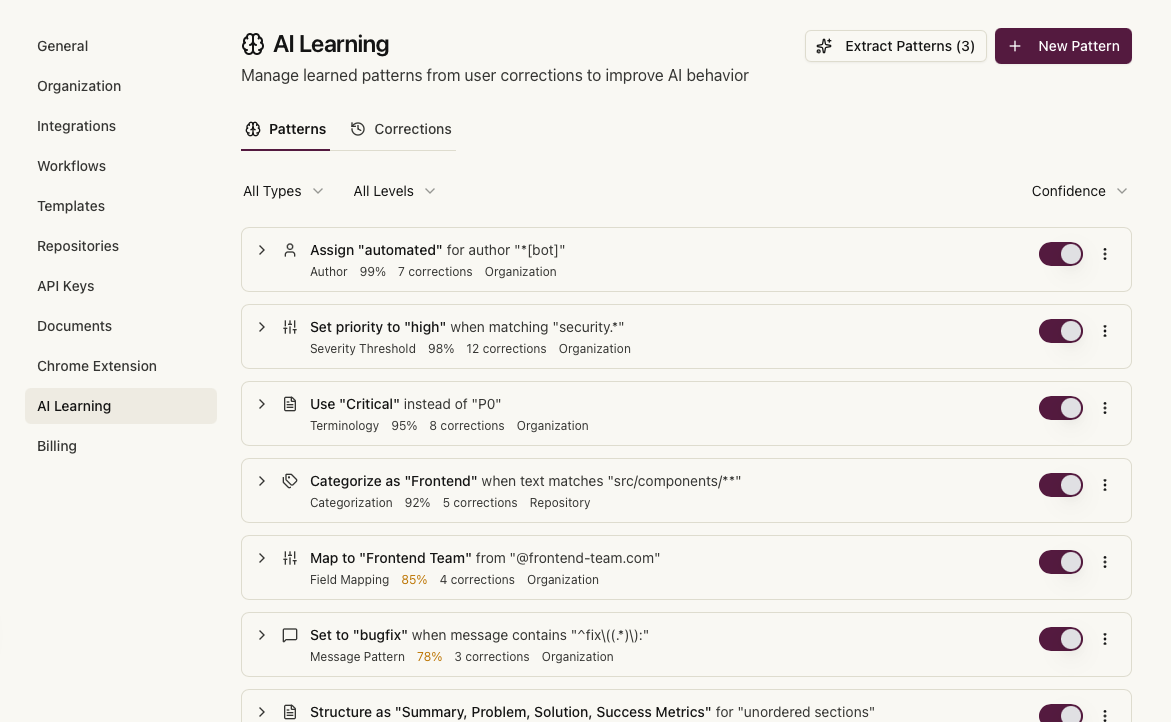
Task: Turn off the Use "Critical" terminology pattern
Action: [x=1060, y=408]
